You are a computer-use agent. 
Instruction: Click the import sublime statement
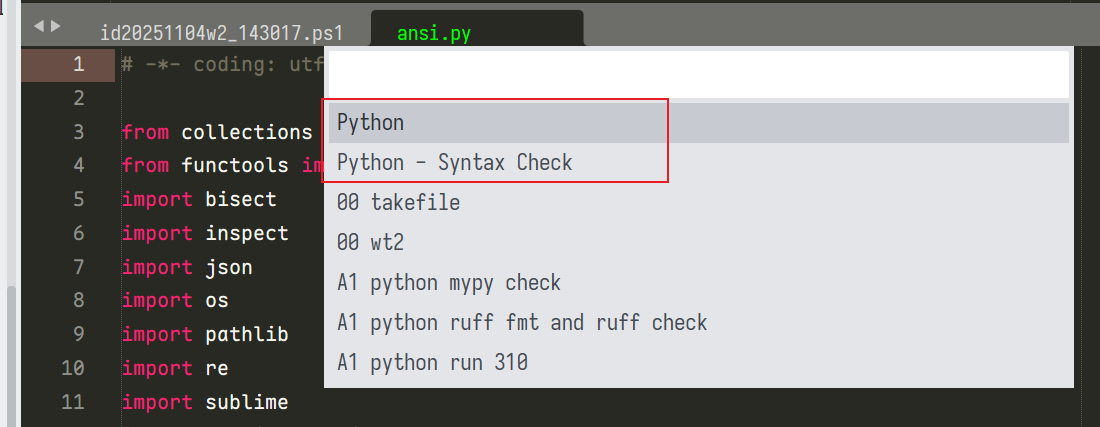pos(205,402)
